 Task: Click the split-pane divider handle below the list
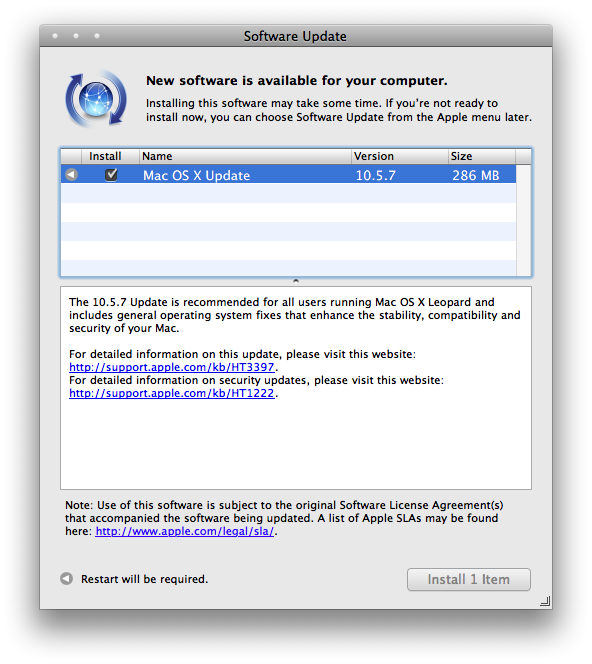click(x=296, y=281)
